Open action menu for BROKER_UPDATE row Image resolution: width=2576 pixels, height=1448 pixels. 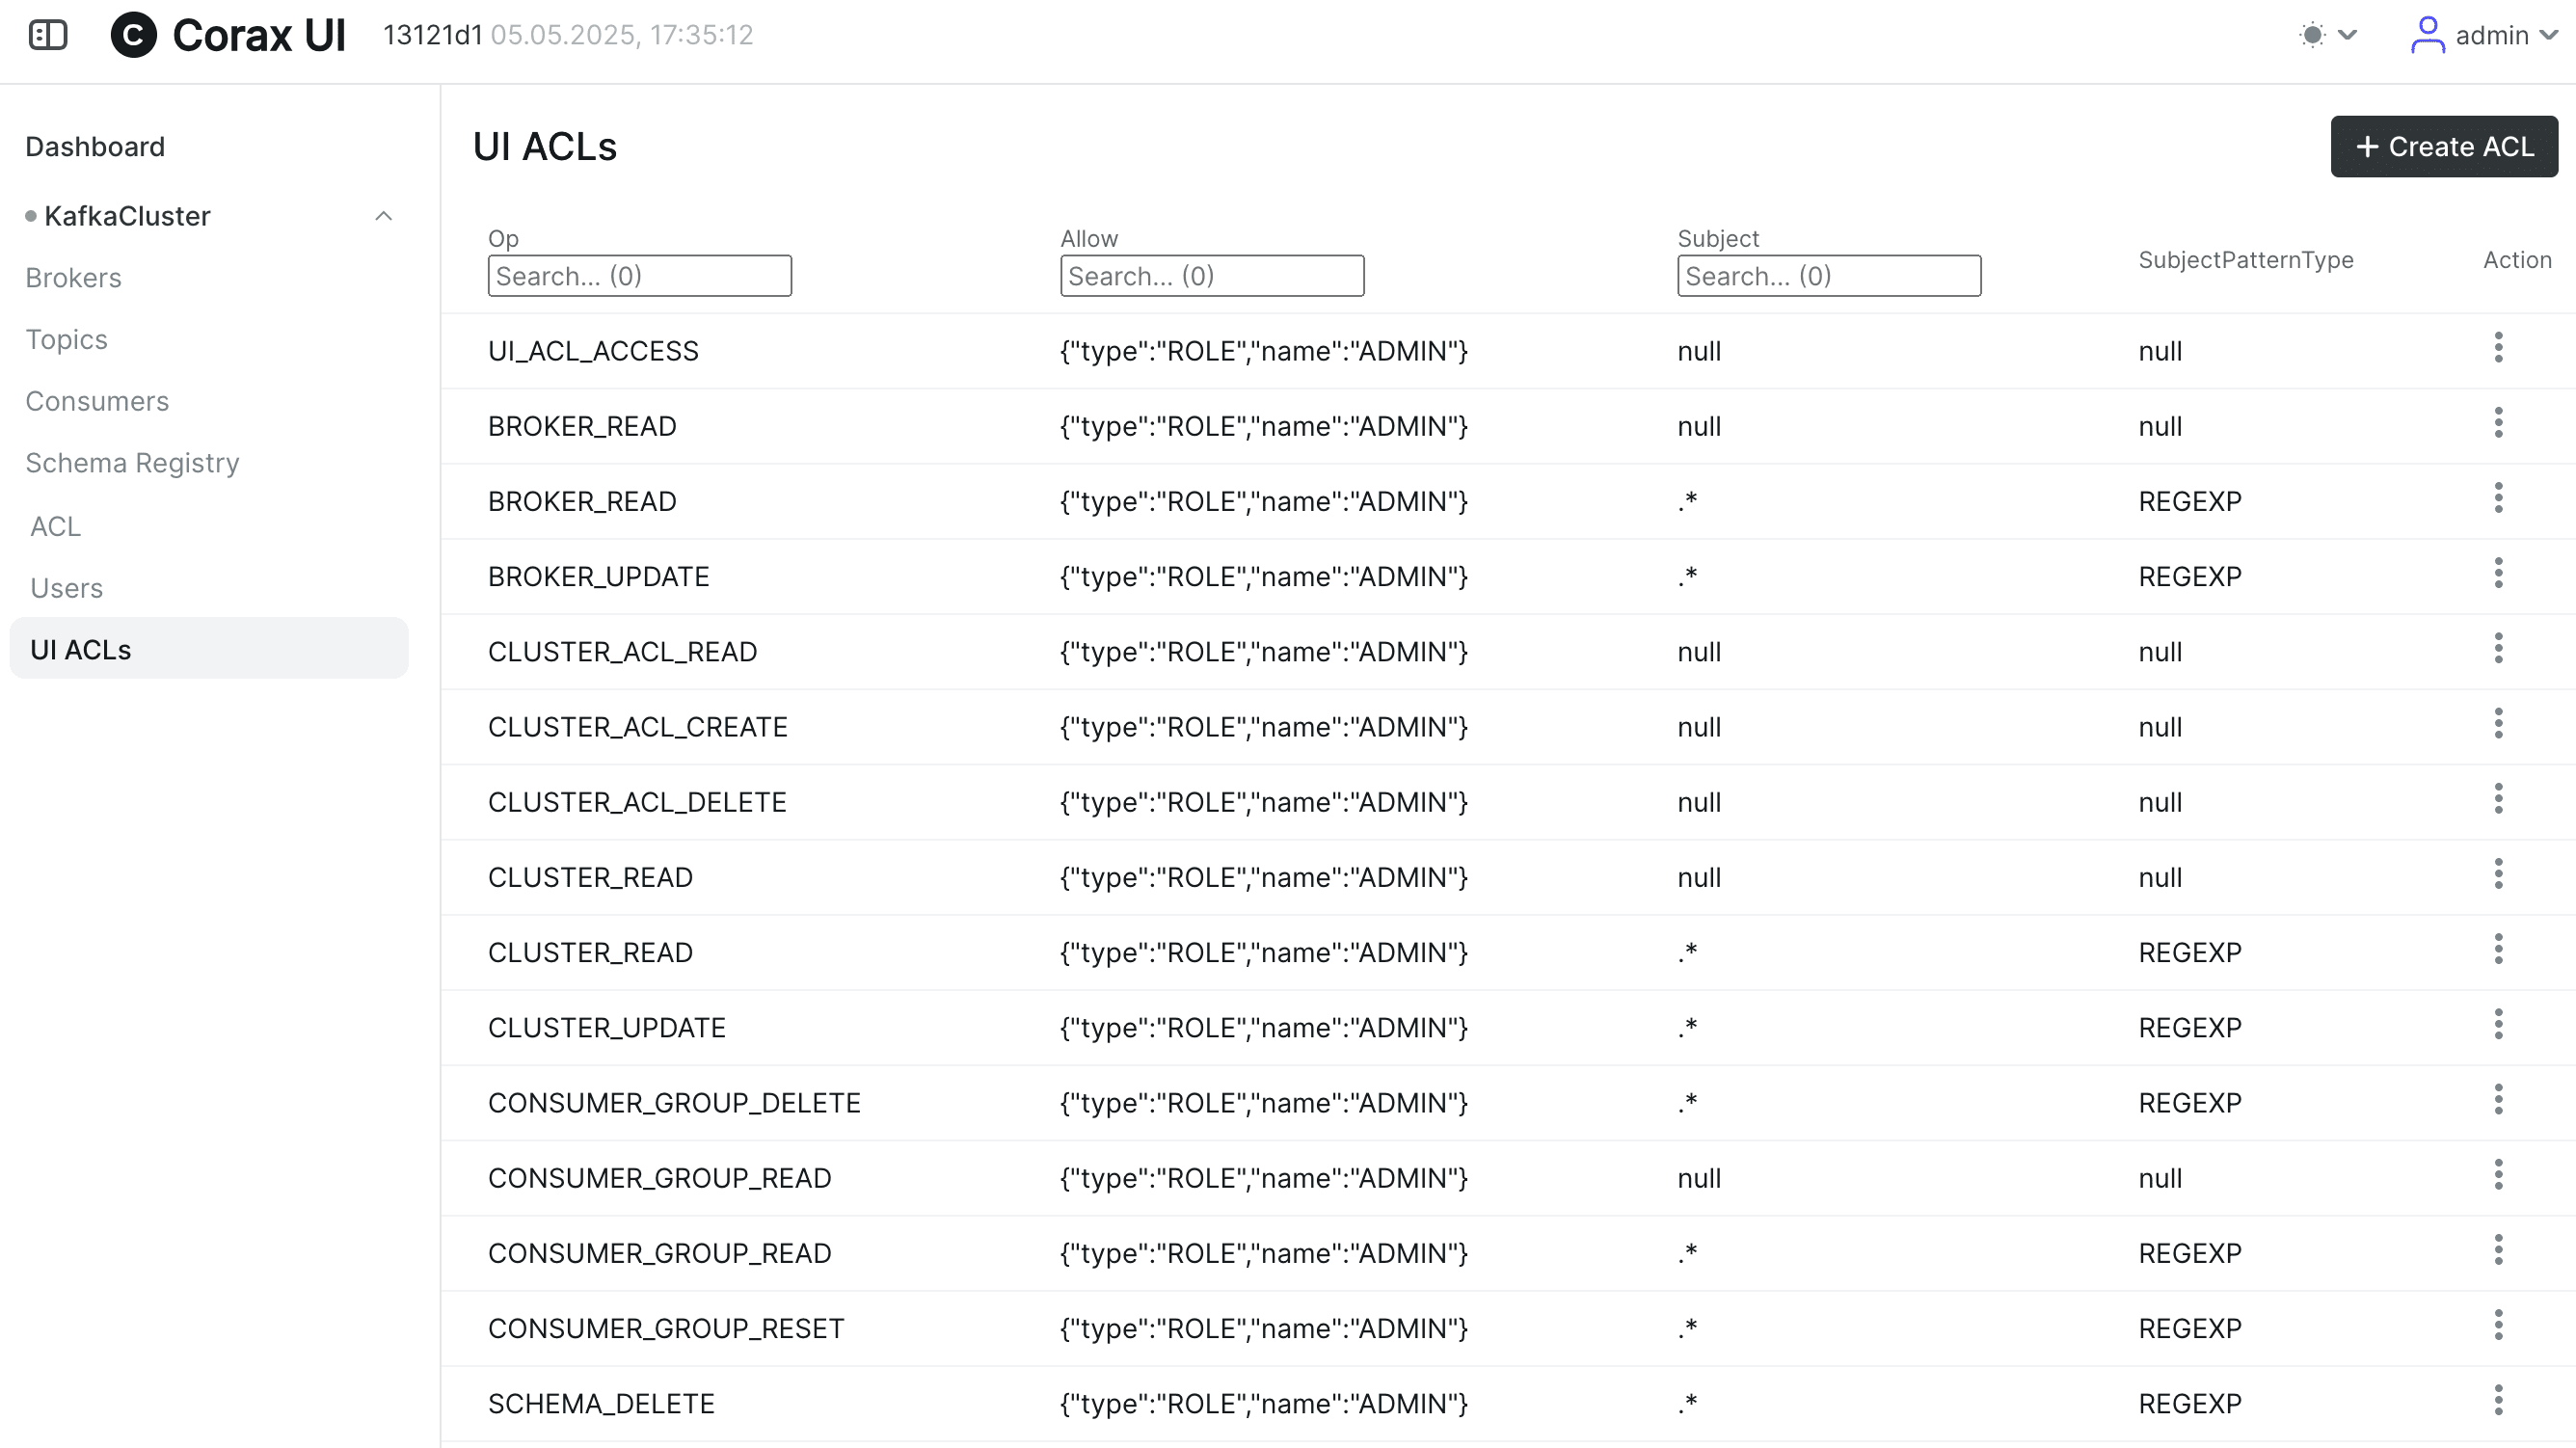click(2497, 574)
